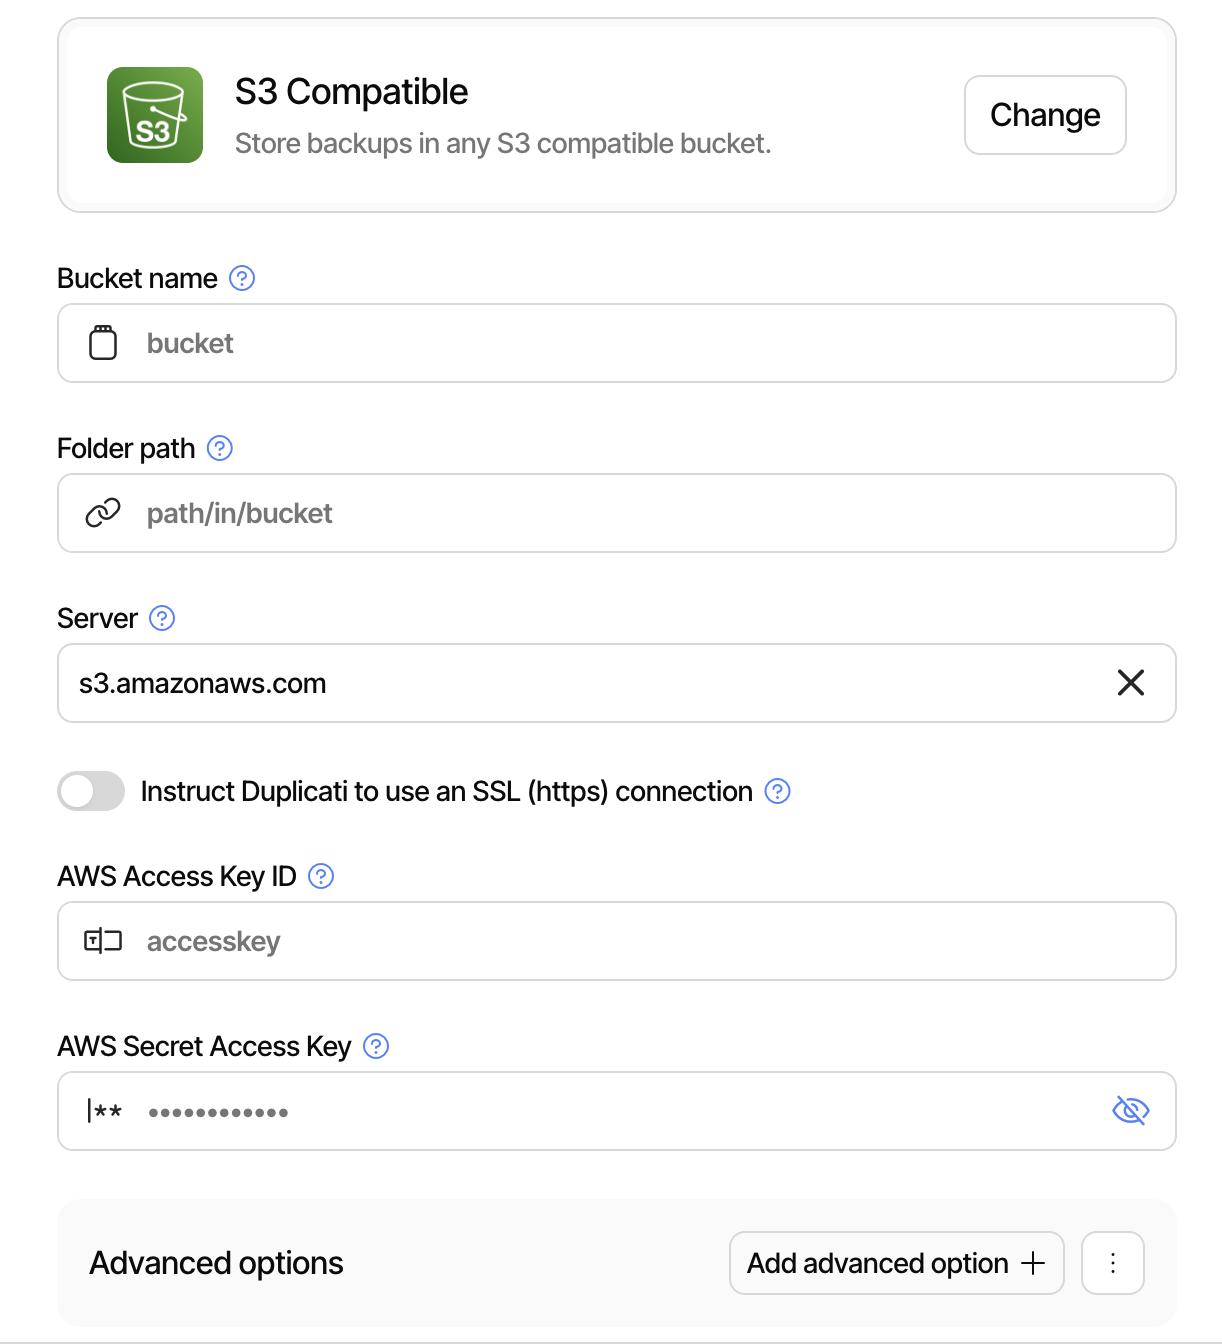Click into the Folder path field

point(640,513)
